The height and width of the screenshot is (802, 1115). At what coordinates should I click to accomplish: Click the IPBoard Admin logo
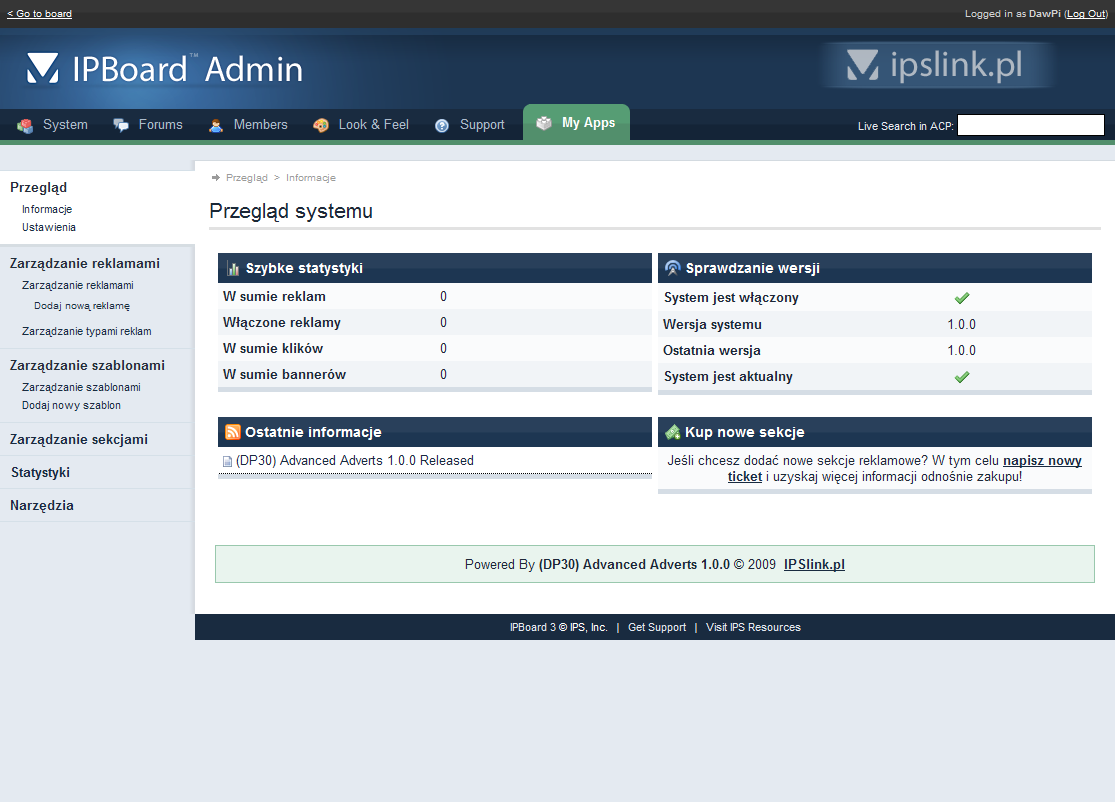click(x=165, y=68)
